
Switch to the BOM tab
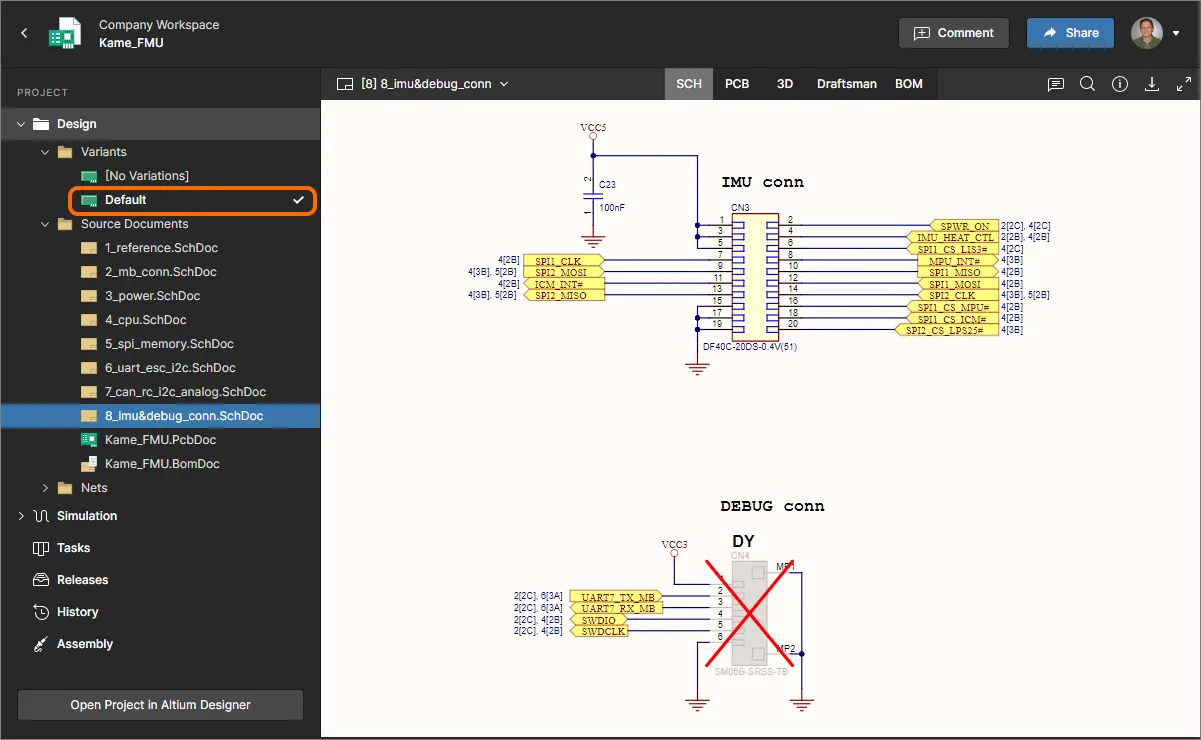pyautogui.click(x=908, y=84)
